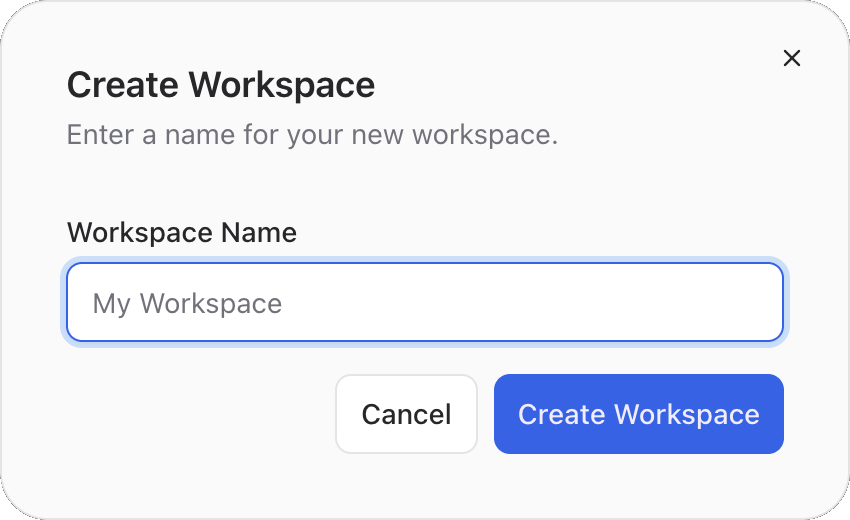Cancel workspace creation

pyautogui.click(x=407, y=414)
